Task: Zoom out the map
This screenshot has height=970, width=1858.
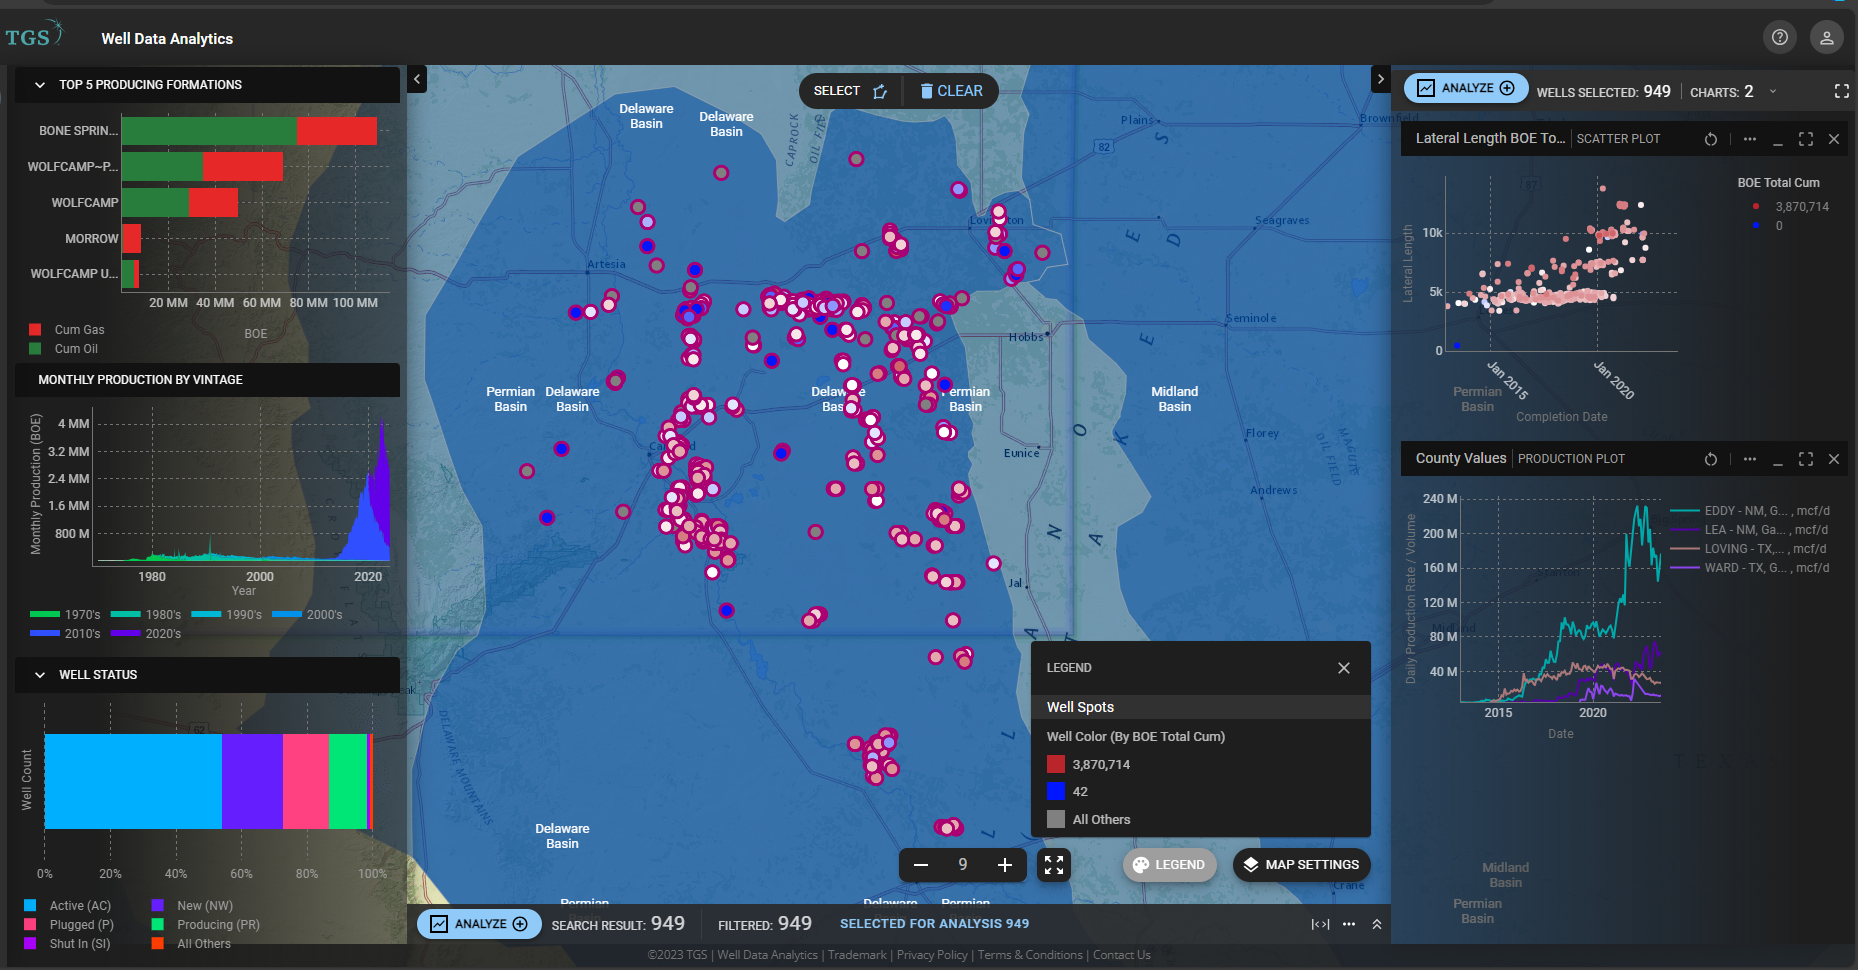Action: pos(921,865)
